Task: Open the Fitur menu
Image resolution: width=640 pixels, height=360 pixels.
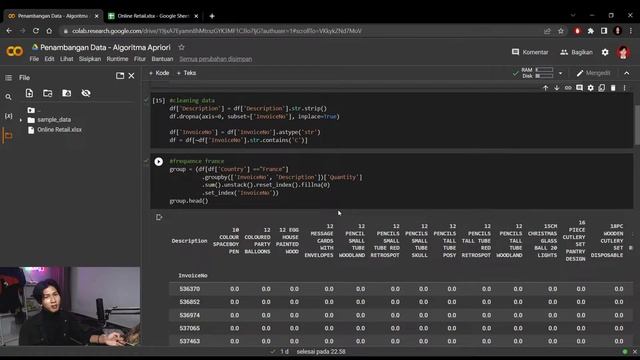Action: 140,59
